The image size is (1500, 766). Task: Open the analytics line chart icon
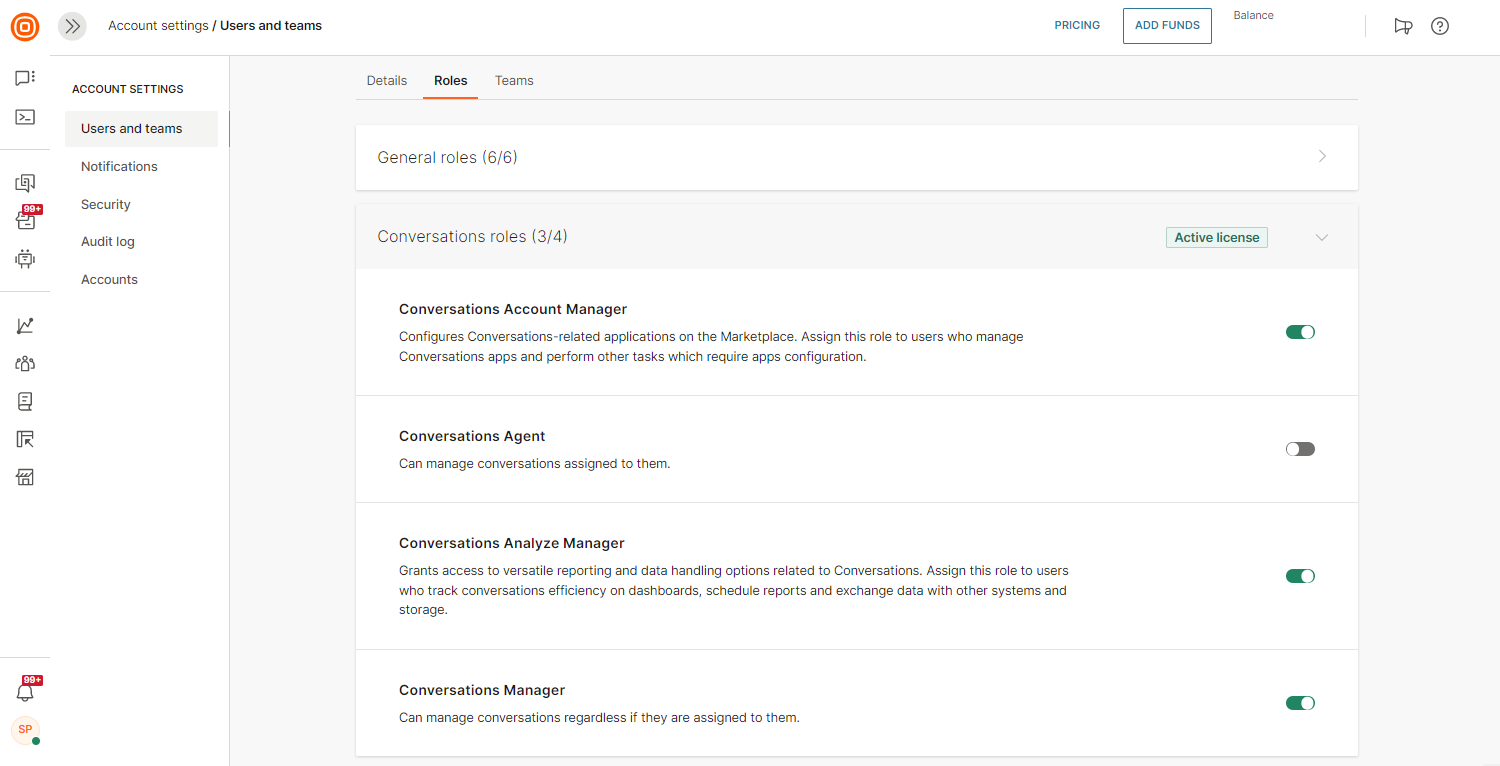25,326
